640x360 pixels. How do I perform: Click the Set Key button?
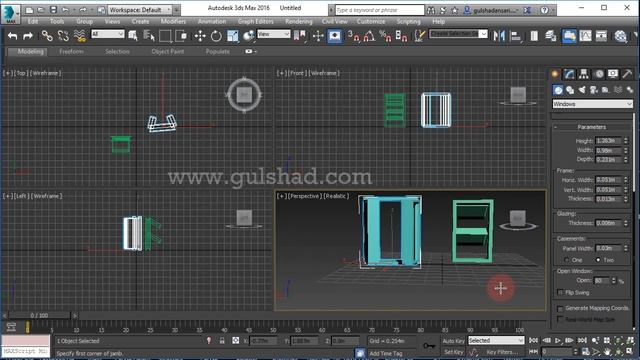(453, 351)
